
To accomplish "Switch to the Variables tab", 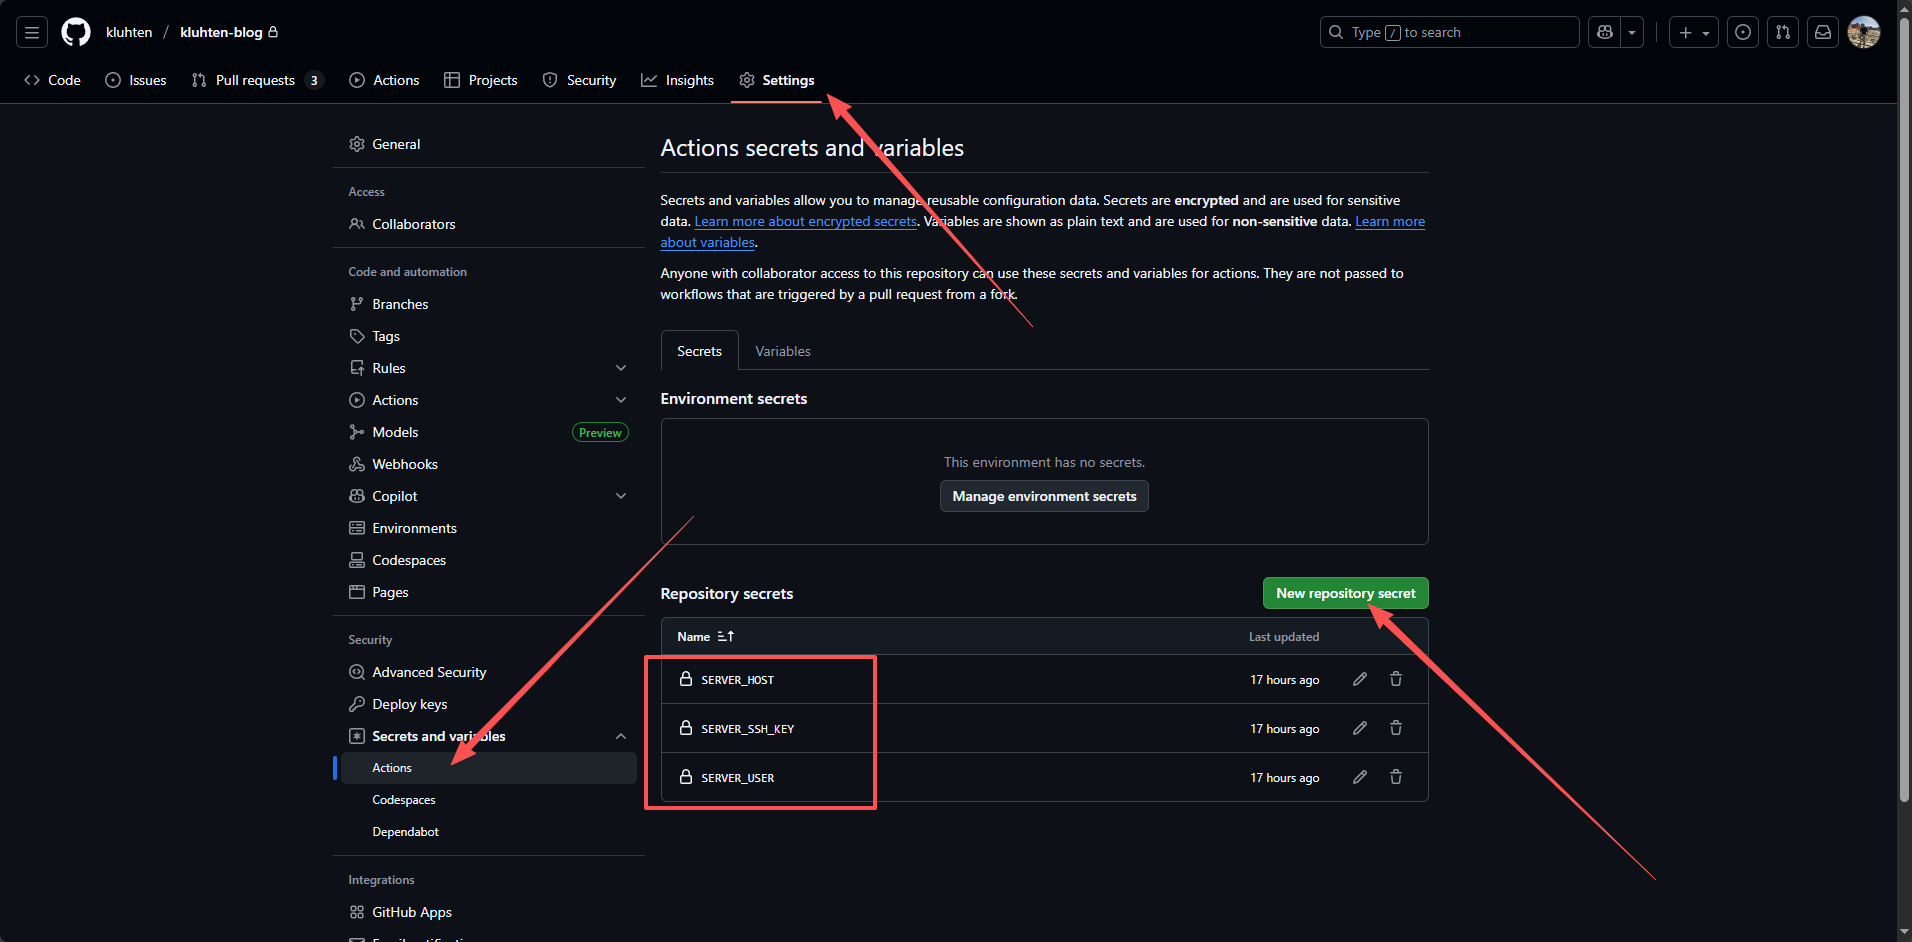I will (x=782, y=351).
